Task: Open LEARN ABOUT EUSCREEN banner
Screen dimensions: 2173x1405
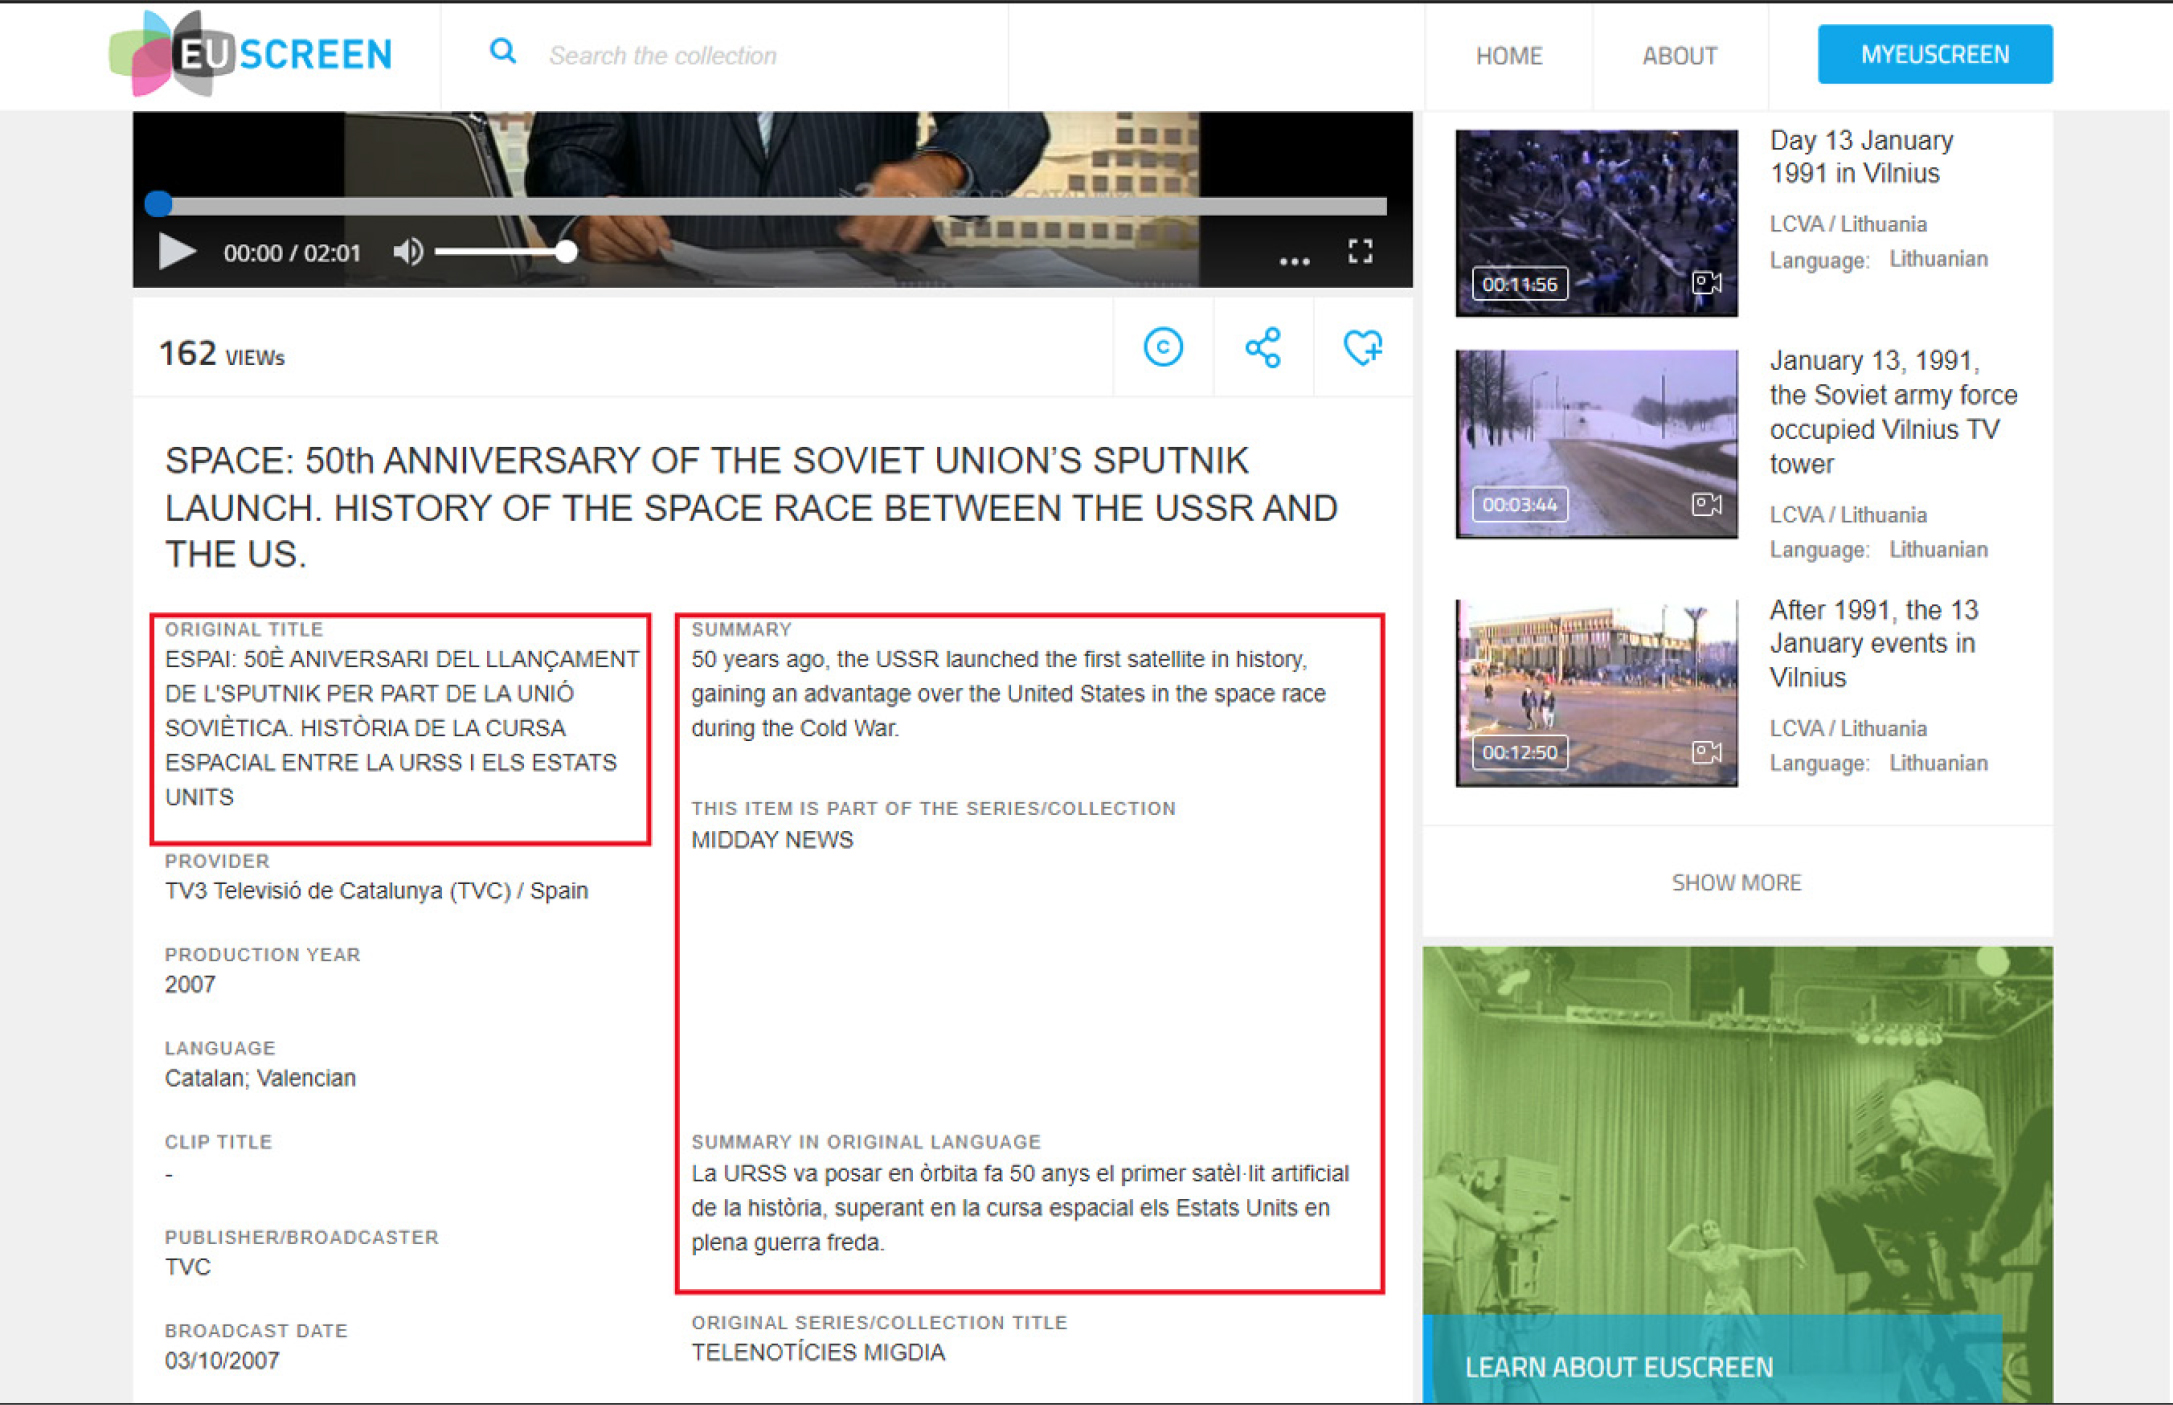Action: (x=1738, y=1175)
